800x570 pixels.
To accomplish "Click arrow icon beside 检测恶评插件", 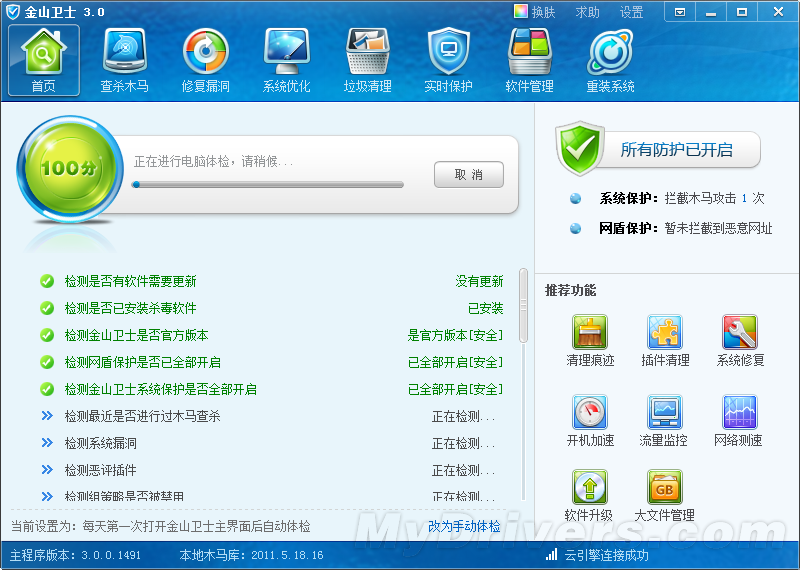I will pyautogui.click(x=47, y=470).
